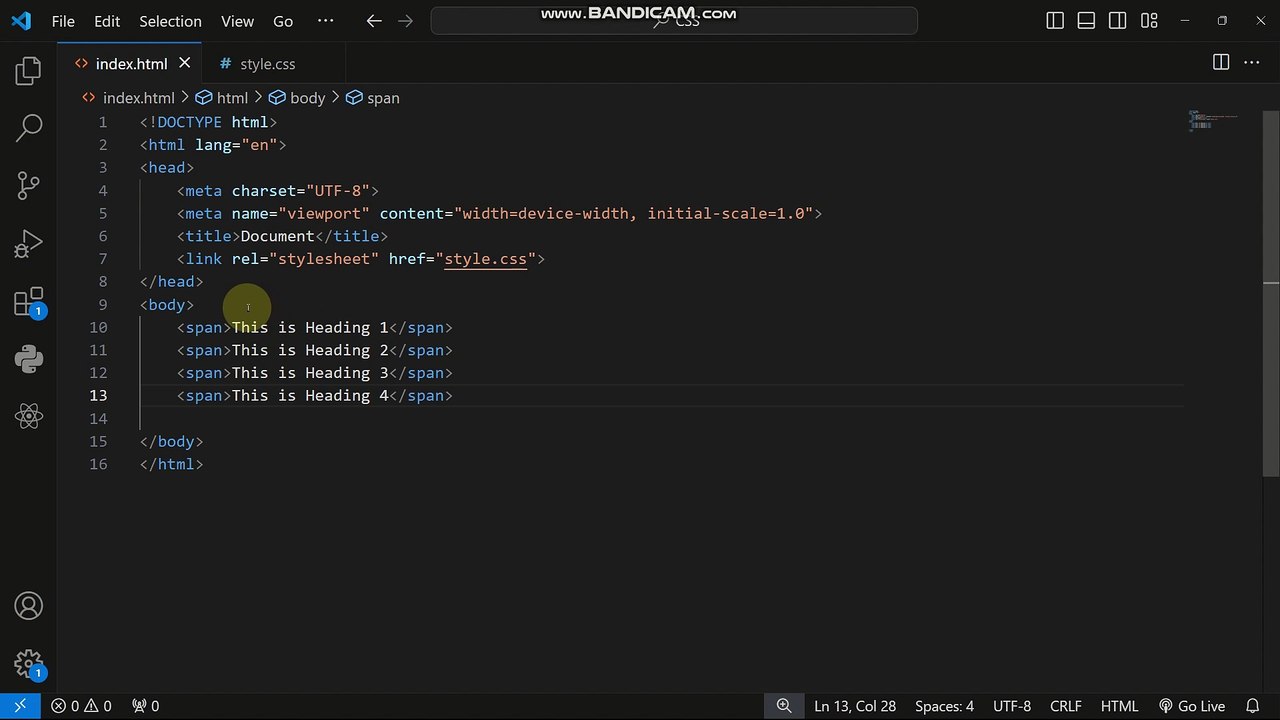Screen dimensions: 1280x720
Task: Open the Search view icon
Action: tap(28, 127)
